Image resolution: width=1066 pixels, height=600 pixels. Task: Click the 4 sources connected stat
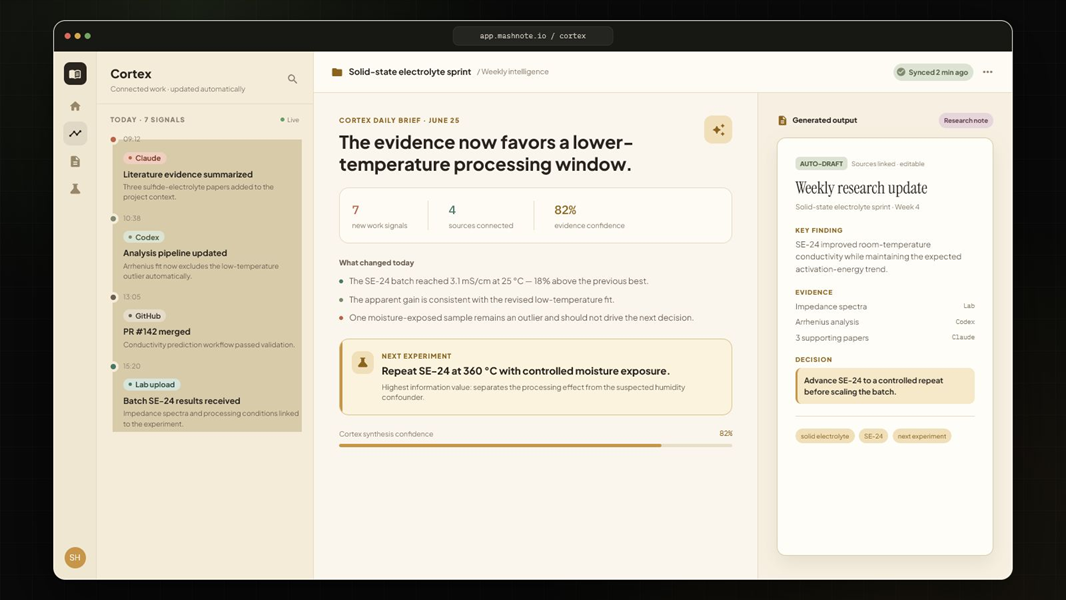tap(481, 217)
